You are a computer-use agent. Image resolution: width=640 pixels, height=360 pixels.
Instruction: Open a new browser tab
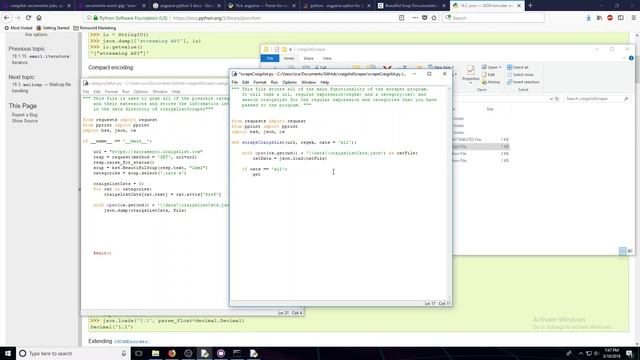(530, 6)
